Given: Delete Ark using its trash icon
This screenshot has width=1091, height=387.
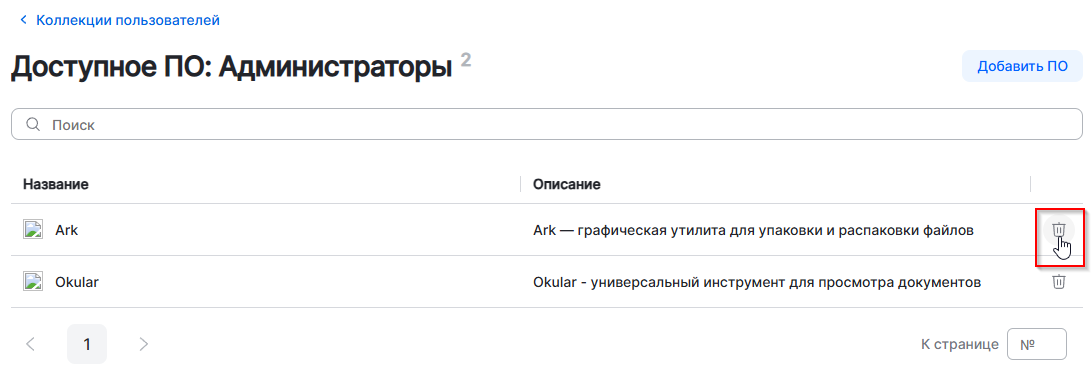Looking at the screenshot, I should (1058, 230).
